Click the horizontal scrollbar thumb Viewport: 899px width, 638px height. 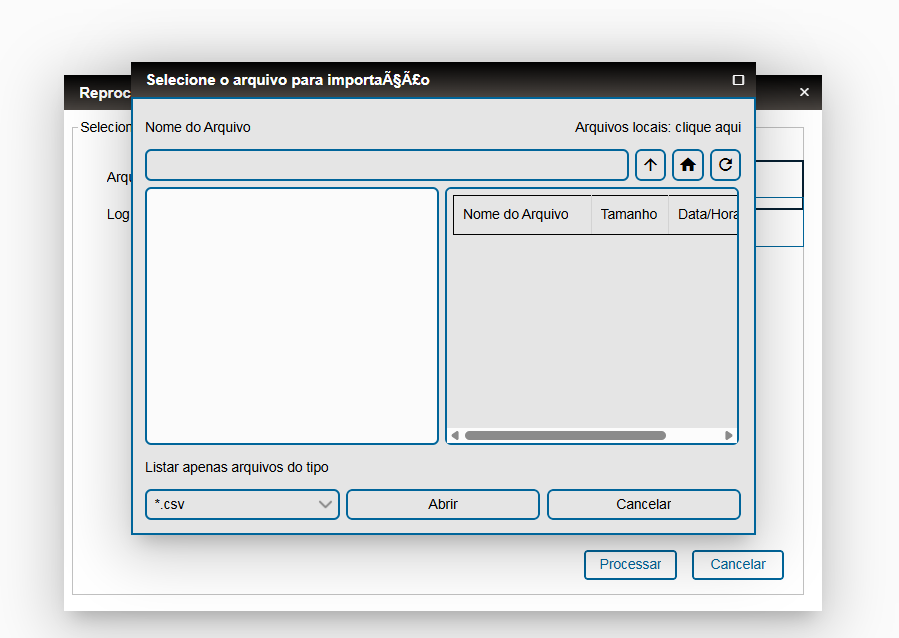[565, 436]
